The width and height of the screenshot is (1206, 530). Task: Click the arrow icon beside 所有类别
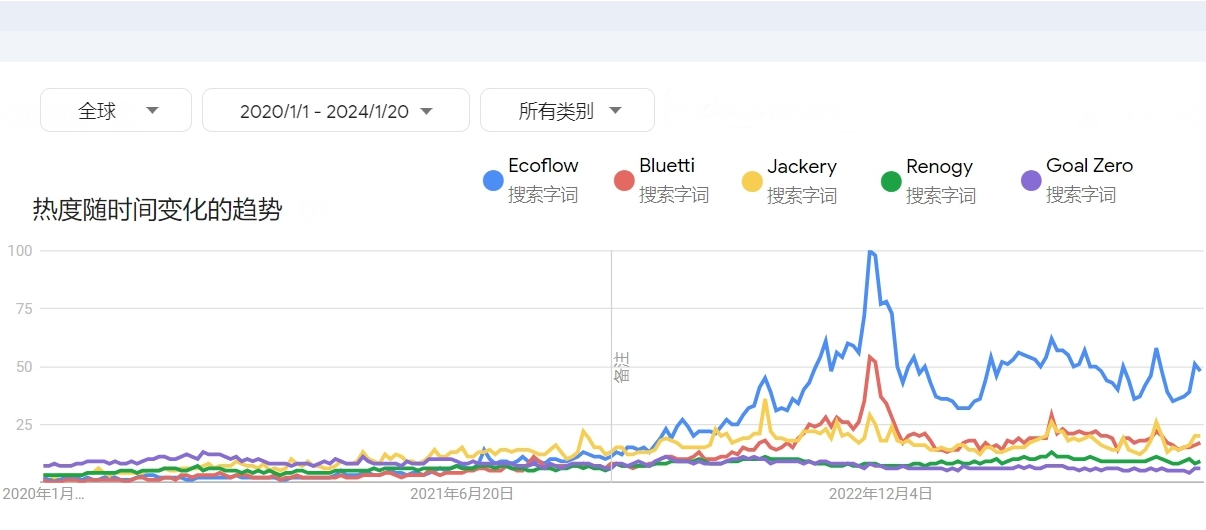(615, 111)
